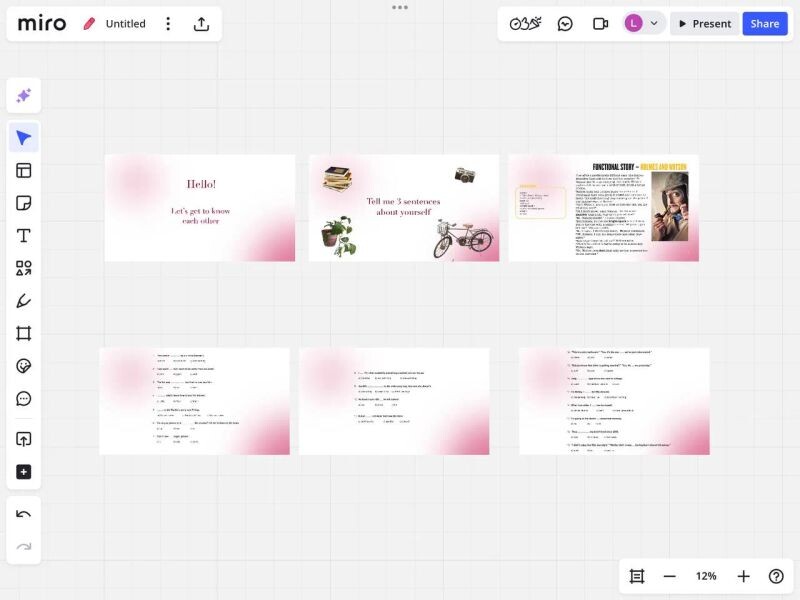This screenshot has width=800, height=600.
Task: Zoom out with the minus button
Action: [670, 576]
